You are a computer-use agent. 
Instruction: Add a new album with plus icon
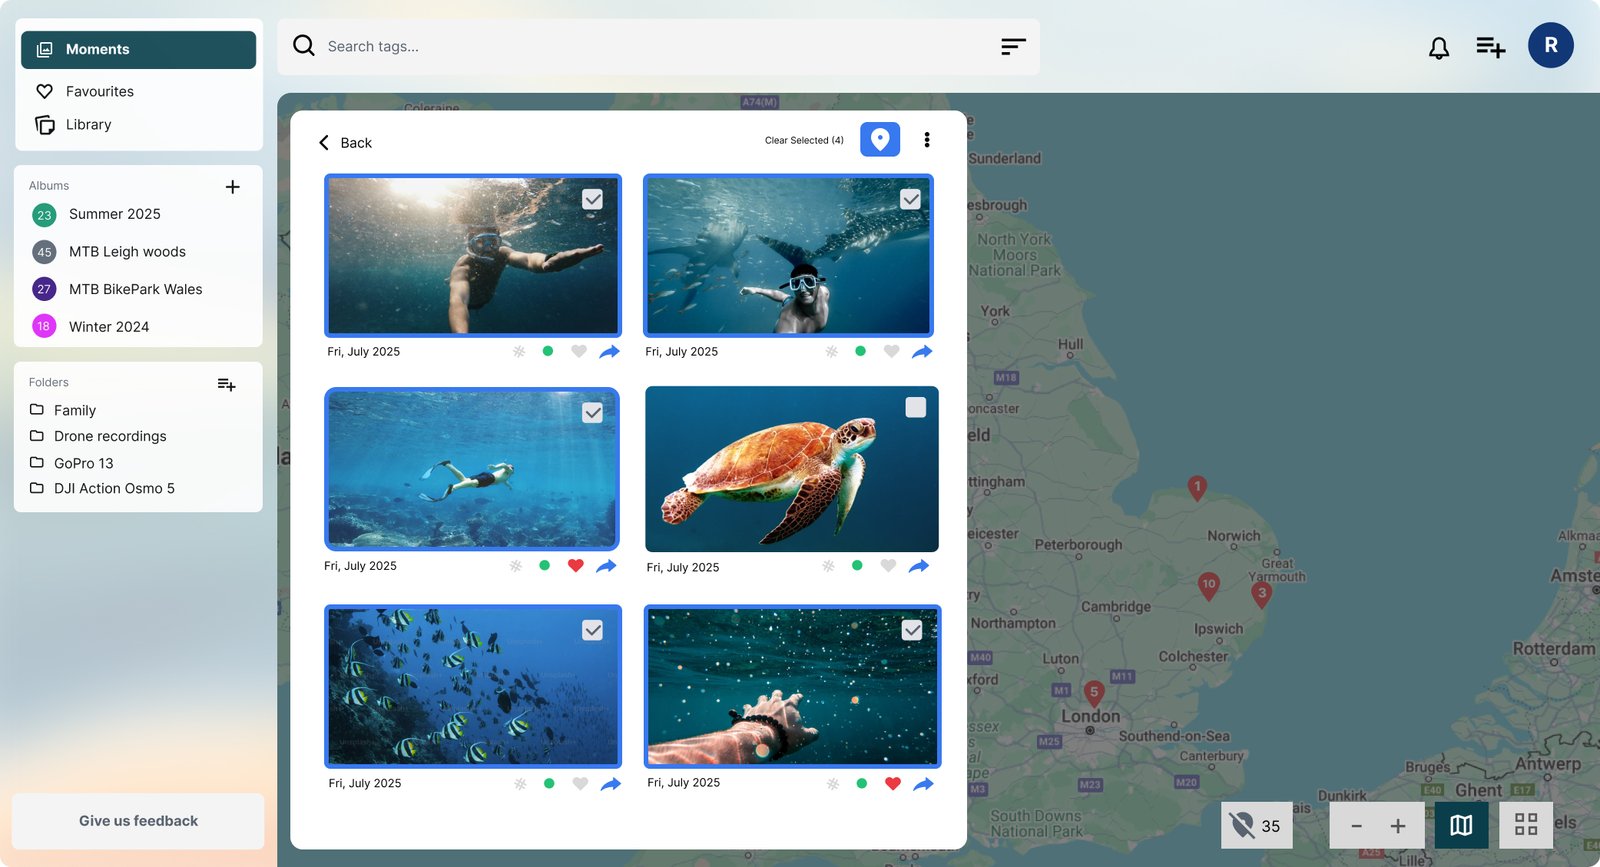pyautogui.click(x=232, y=187)
